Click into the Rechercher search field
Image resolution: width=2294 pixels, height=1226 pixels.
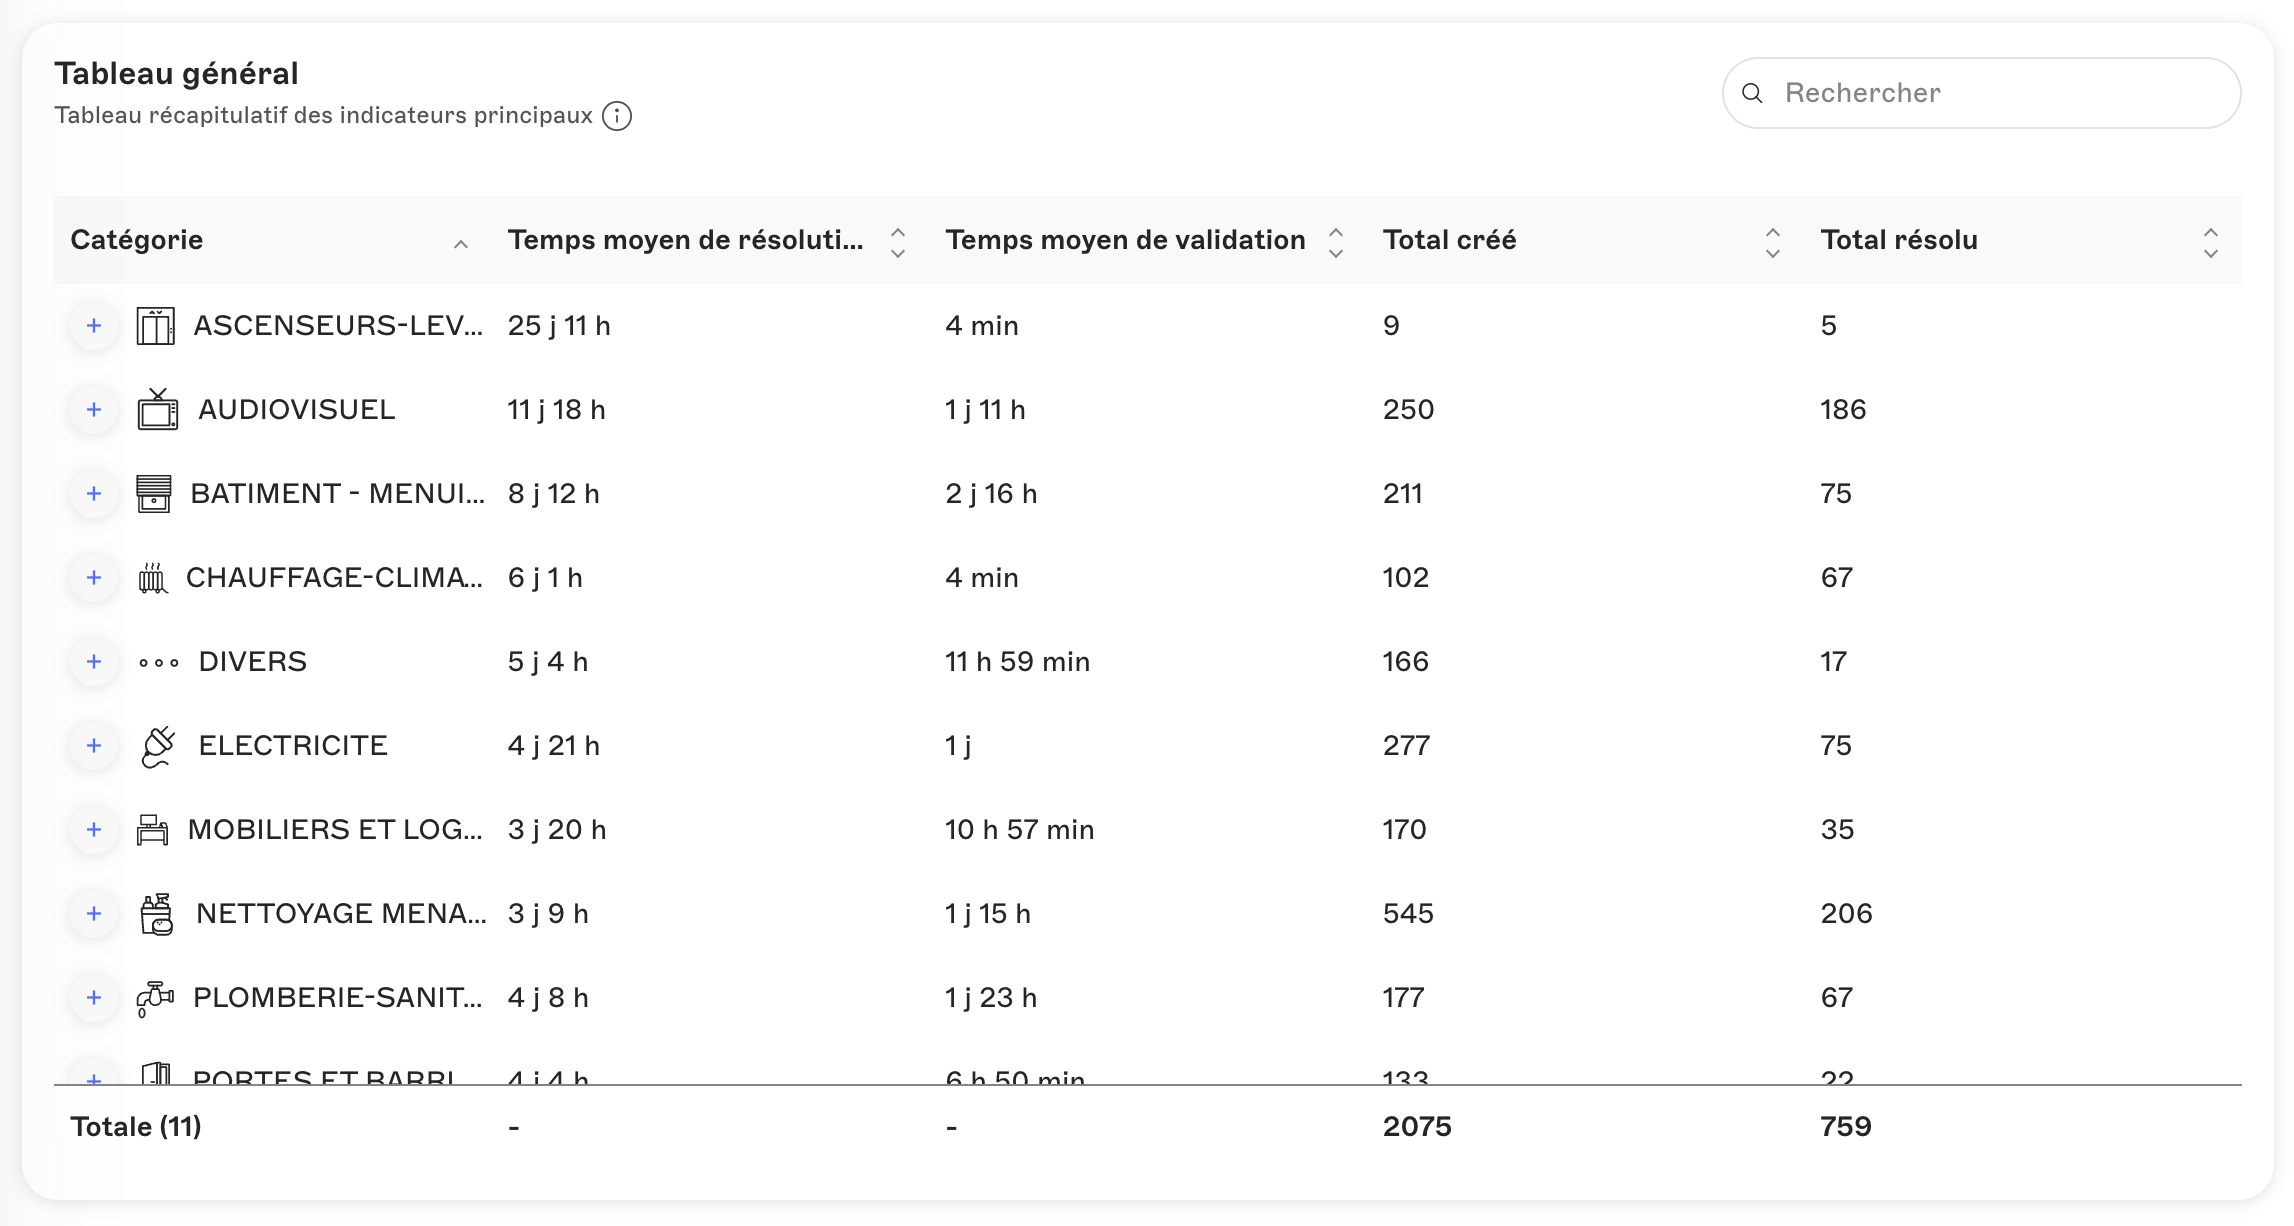coord(1981,93)
